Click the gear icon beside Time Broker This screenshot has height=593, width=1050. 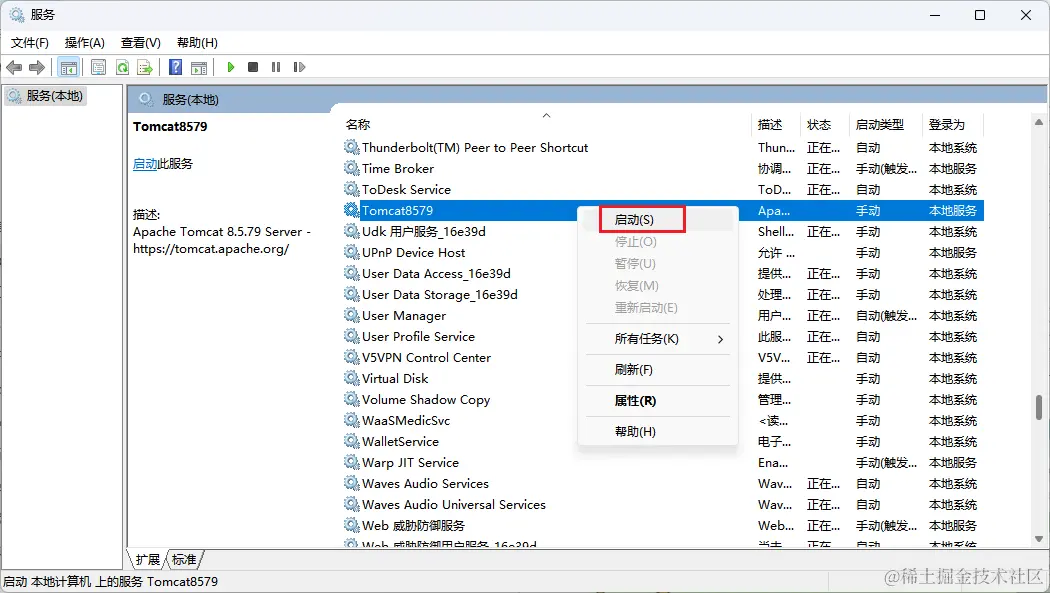[x=352, y=168]
